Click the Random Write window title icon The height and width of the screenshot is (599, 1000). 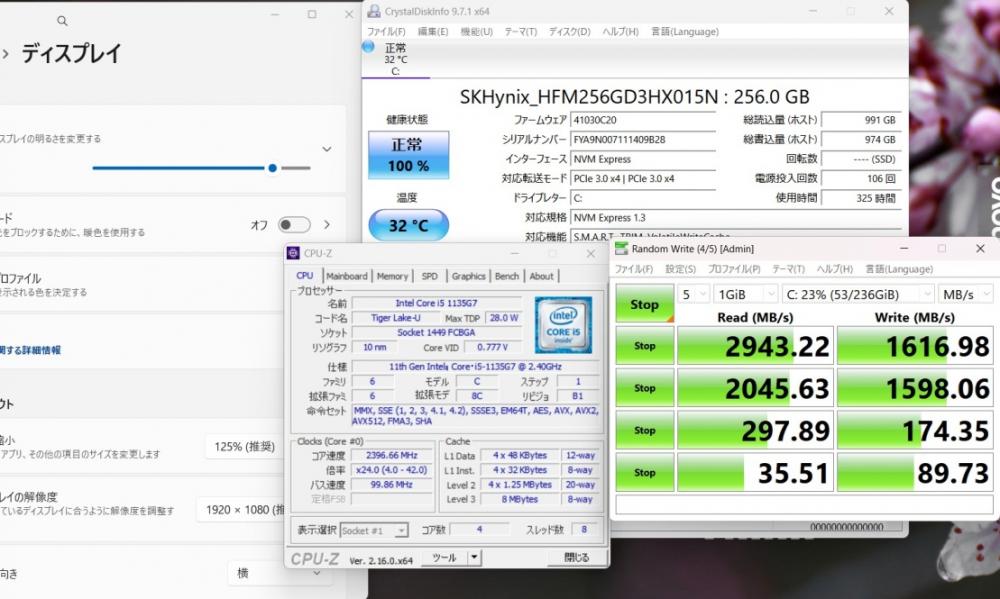(621, 249)
